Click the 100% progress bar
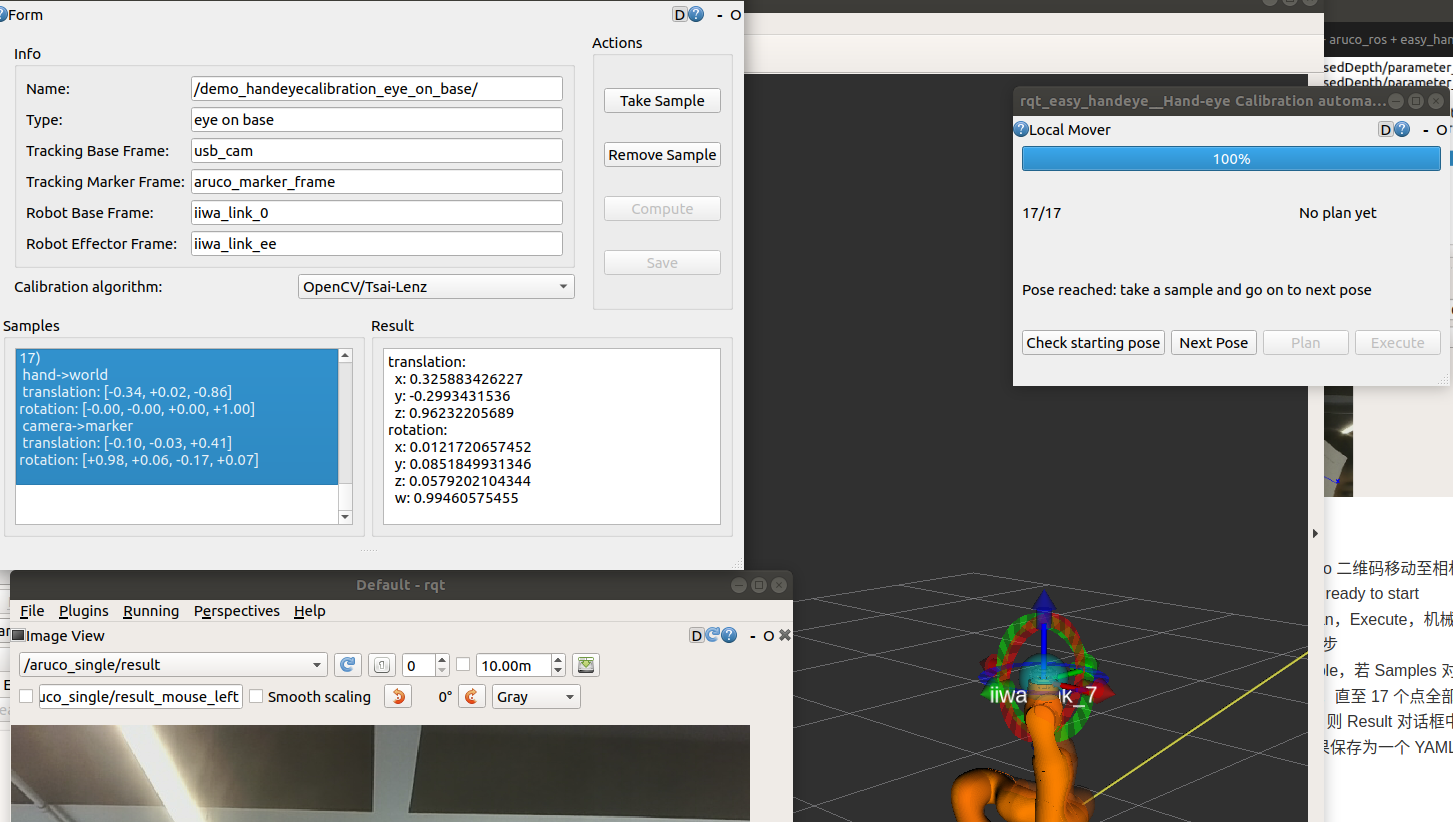1453x822 pixels. pyautogui.click(x=1230, y=158)
